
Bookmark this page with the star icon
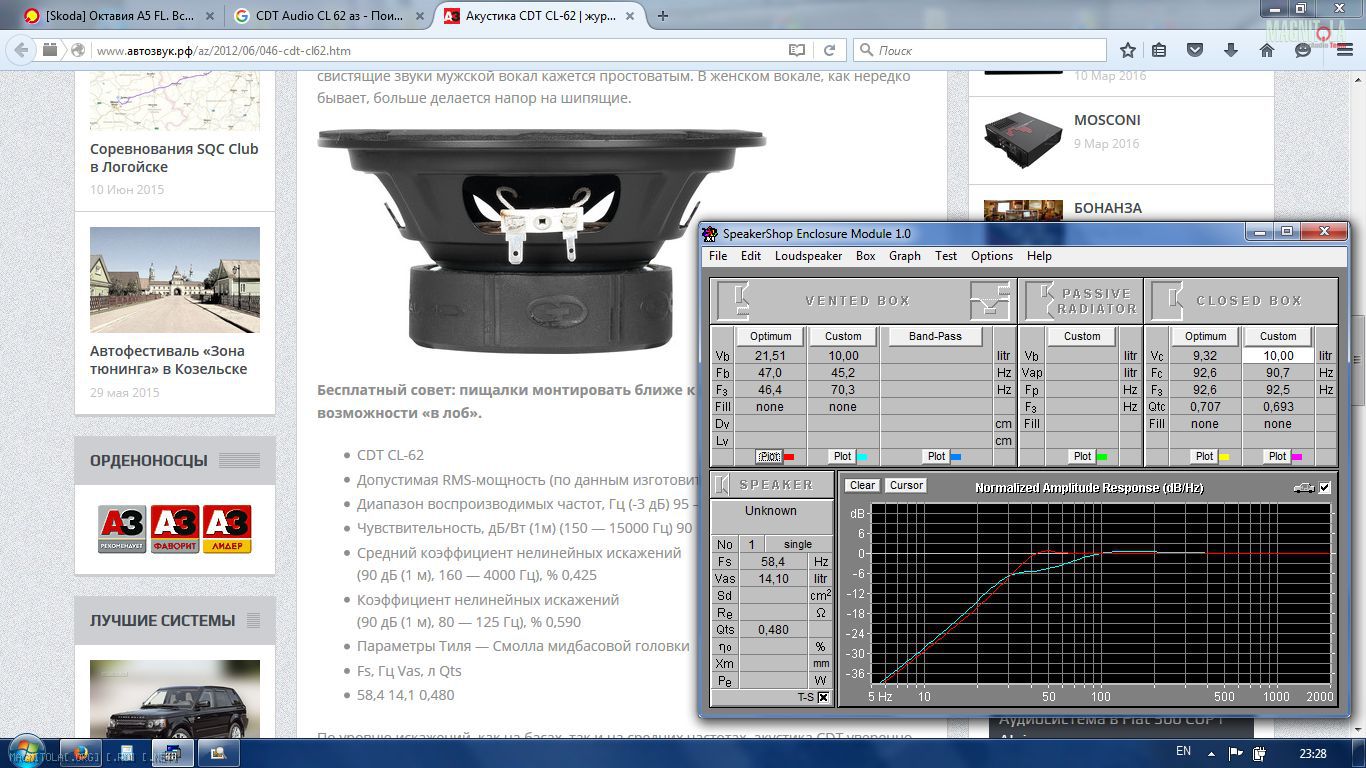tap(1128, 50)
